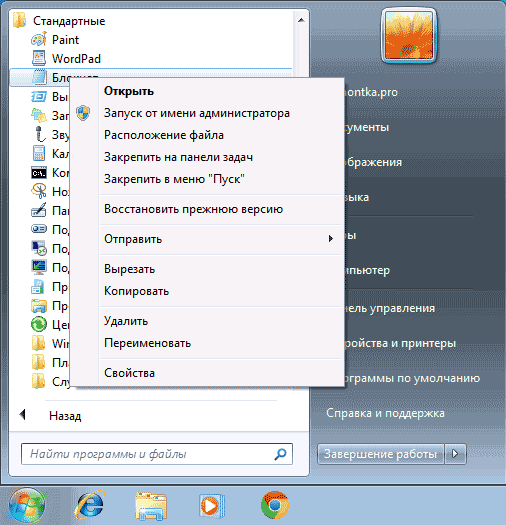Click the sound recorder microphone icon
The image size is (506, 525).
click(40, 134)
